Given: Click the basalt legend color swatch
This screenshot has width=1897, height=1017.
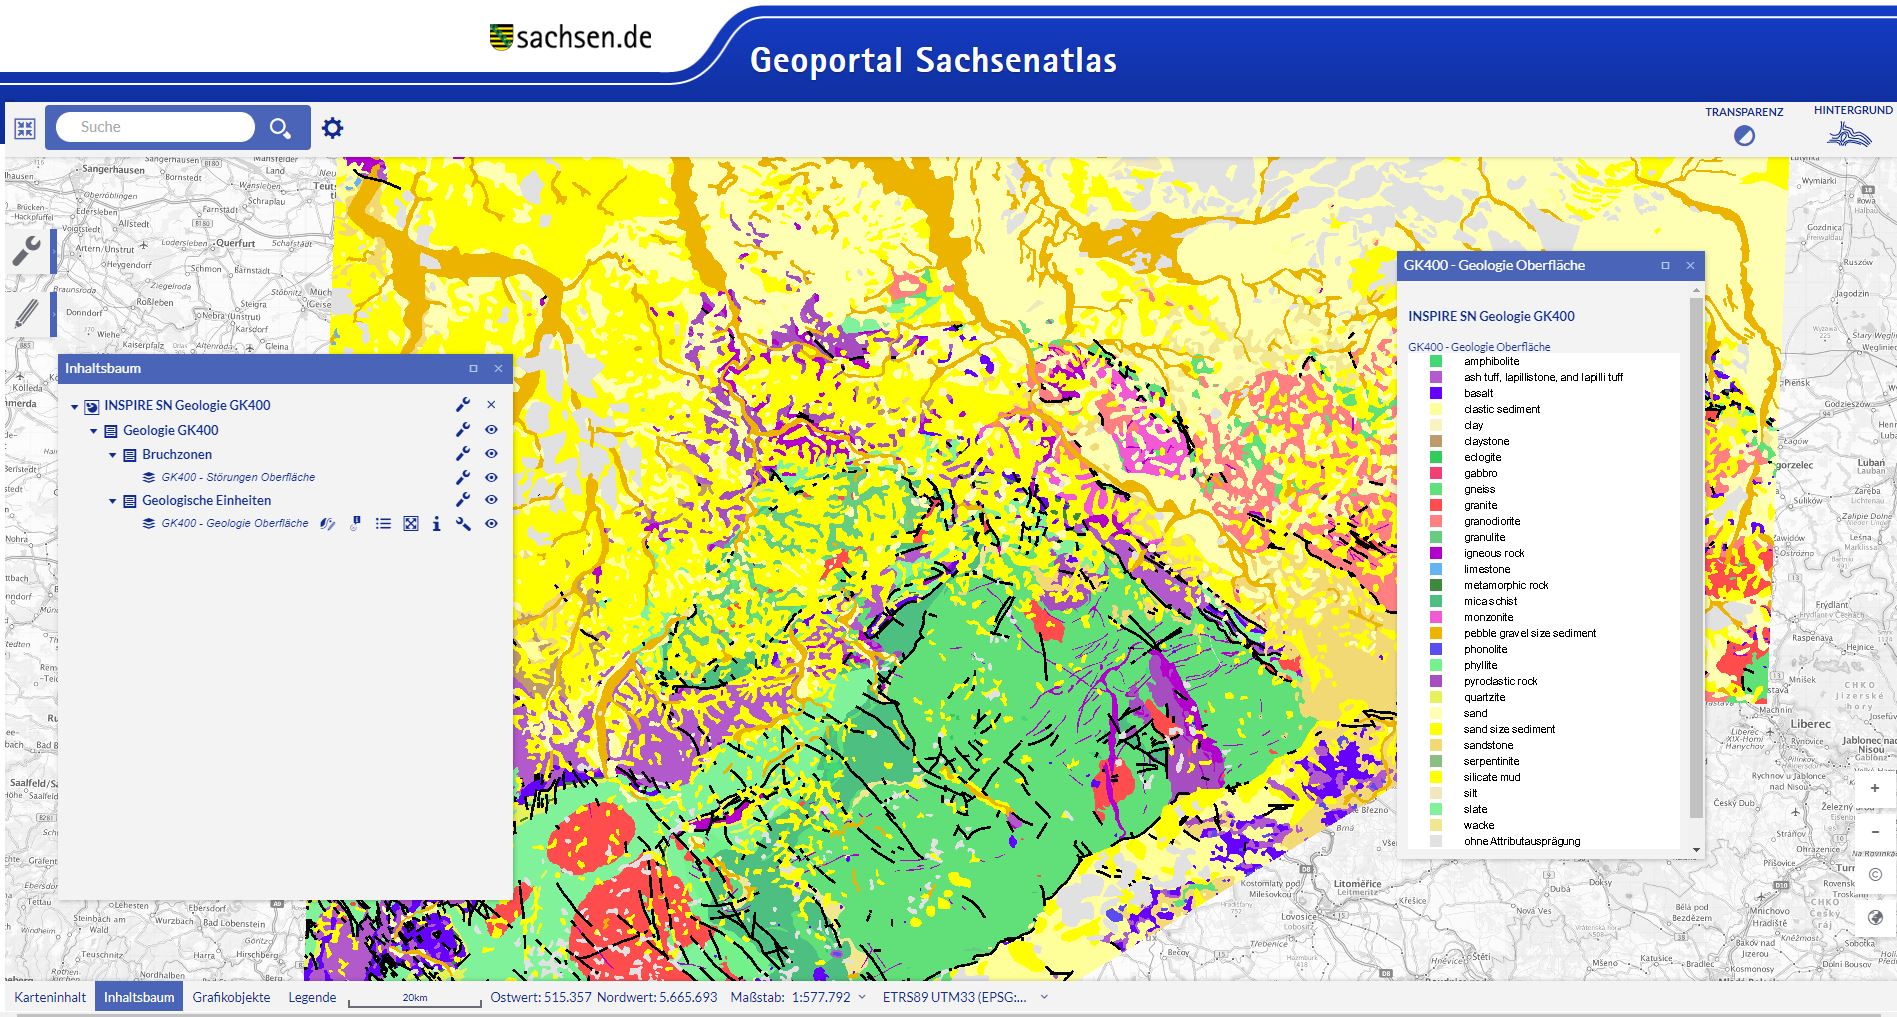Looking at the screenshot, I should 1436,394.
